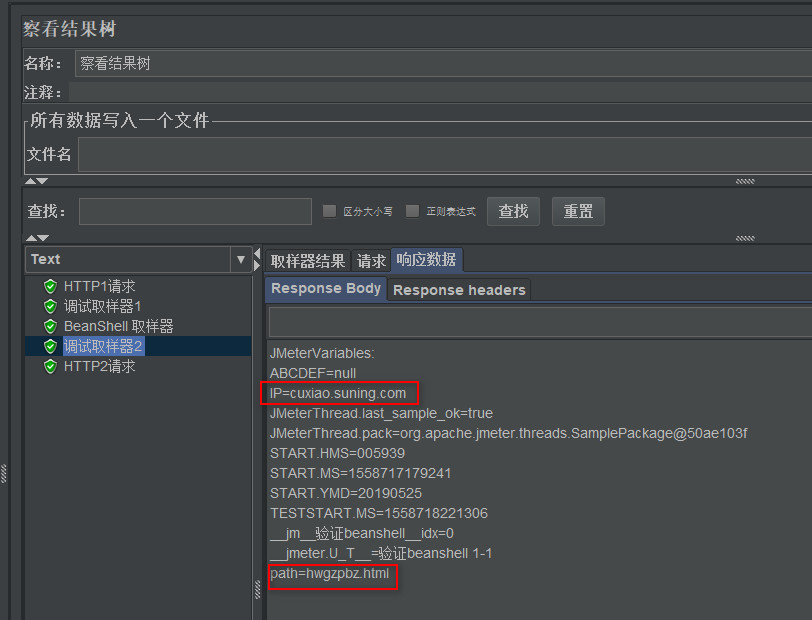
Task: Click the green shield icon beside HTTP1请求
Action: click(x=49, y=286)
